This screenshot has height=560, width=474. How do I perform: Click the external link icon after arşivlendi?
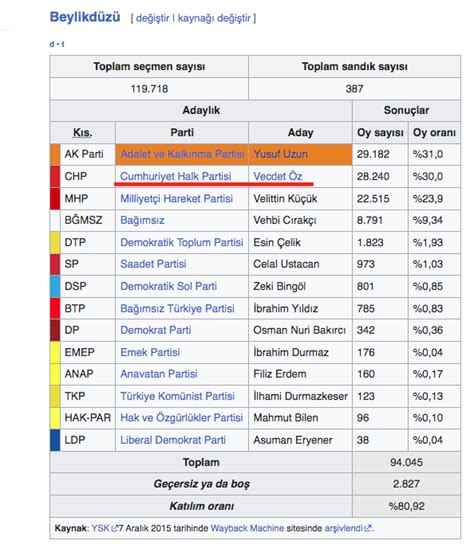tap(368, 529)
